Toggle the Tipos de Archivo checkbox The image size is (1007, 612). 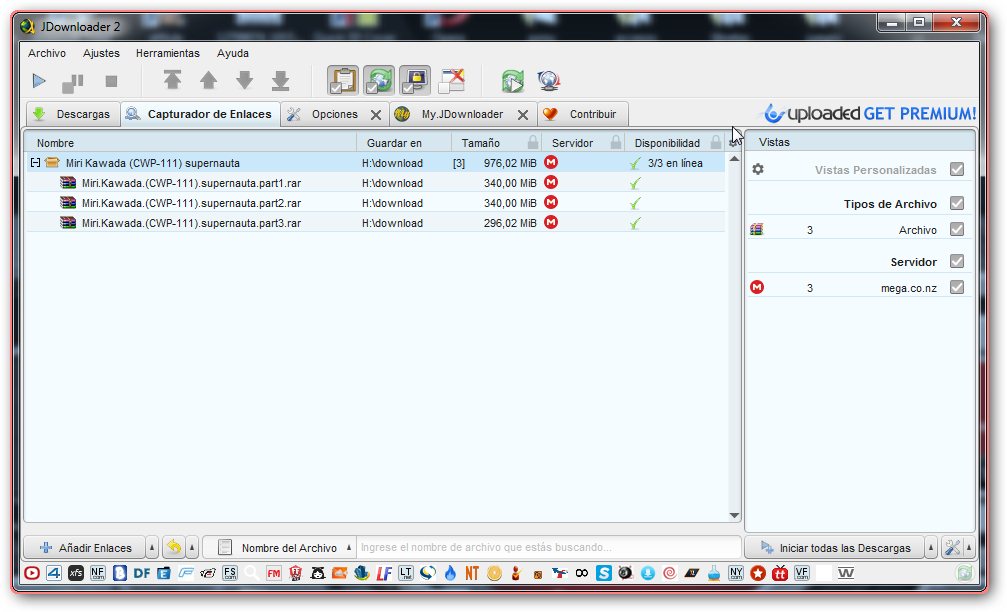tap(957, 204)
